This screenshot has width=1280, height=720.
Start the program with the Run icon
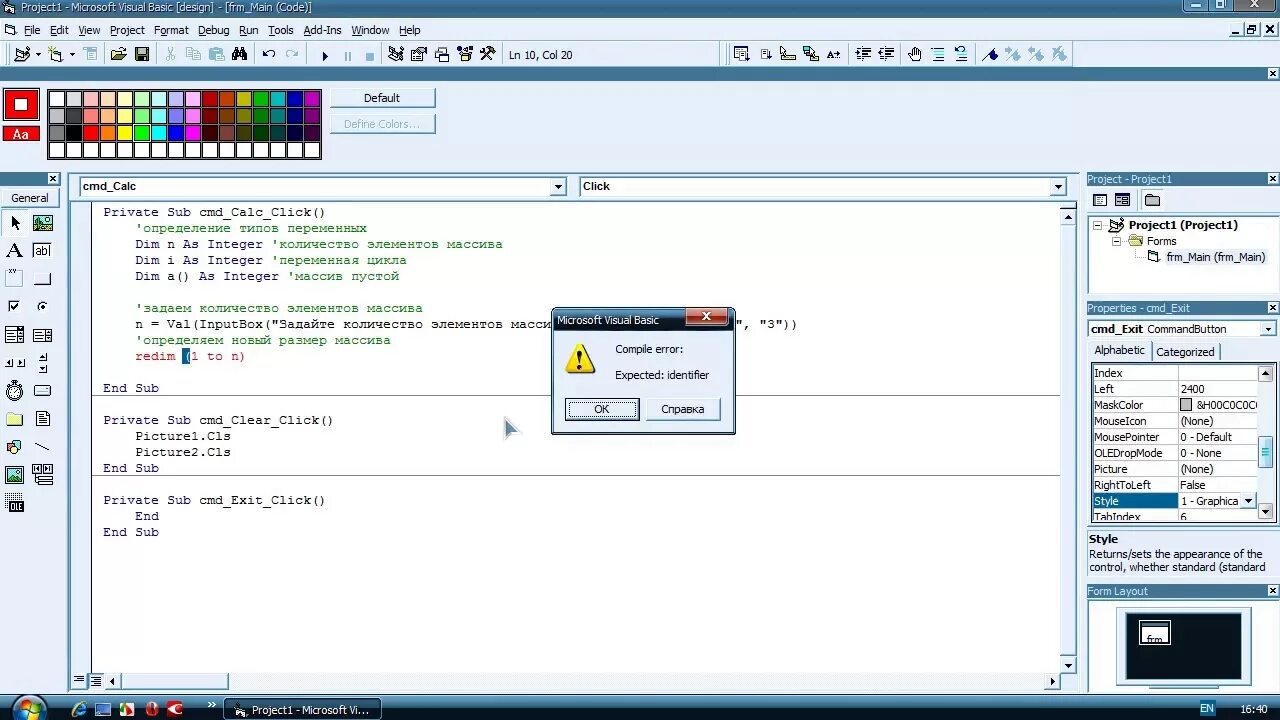point(325,55)
